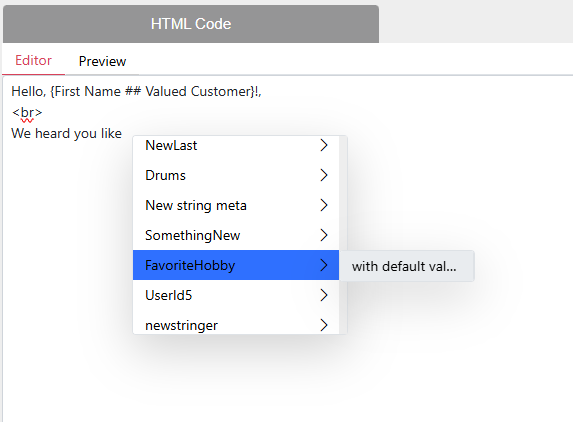Place cursor in the 'Hello, {First Name' line
The image size is (573, 422).
pyautogui.click(x=136, y=91)
